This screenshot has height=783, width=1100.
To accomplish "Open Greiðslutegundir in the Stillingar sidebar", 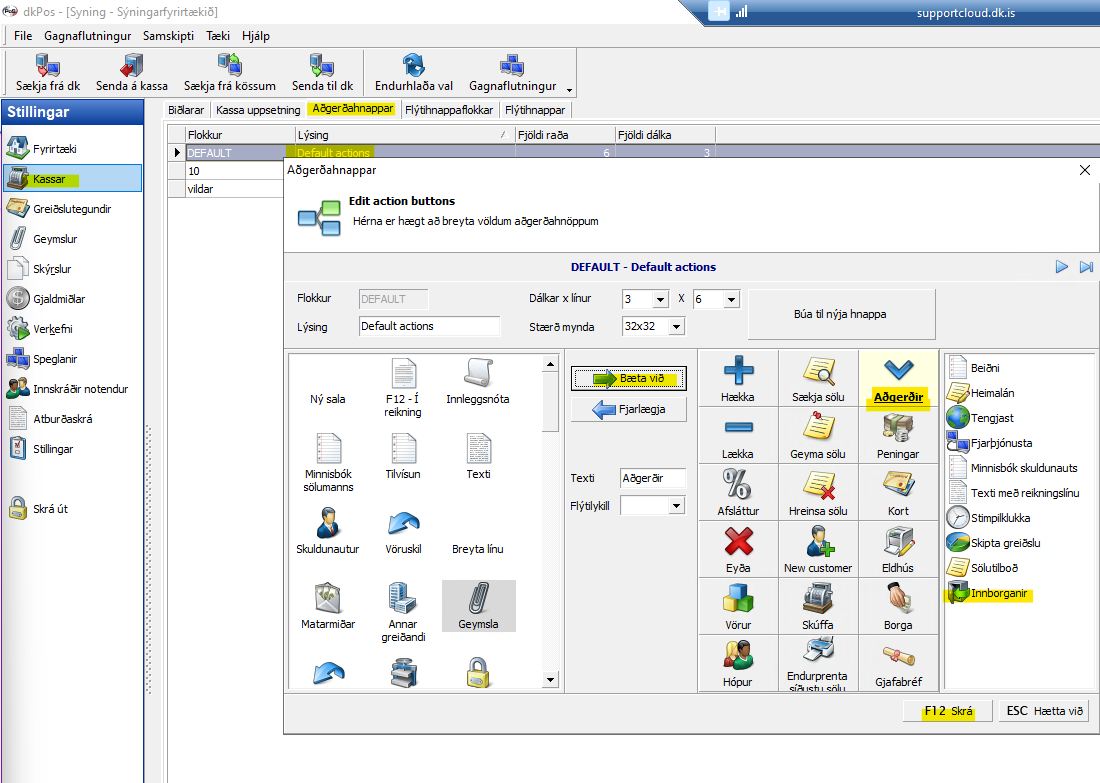I will pyautogui.click(x=71, y=209).
